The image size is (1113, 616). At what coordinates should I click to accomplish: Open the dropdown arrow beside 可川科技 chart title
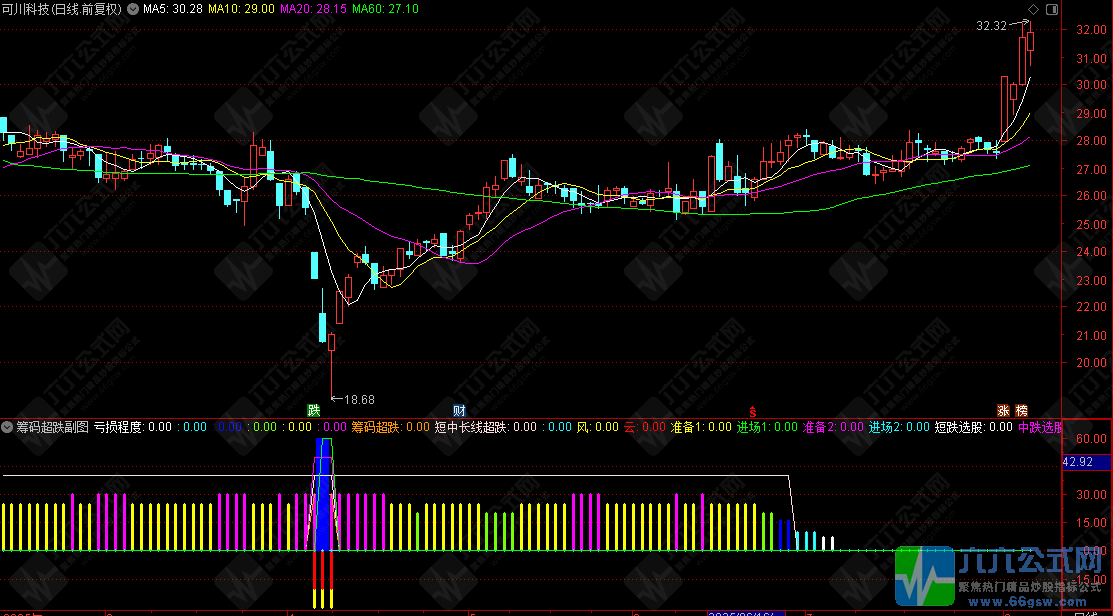coord(131,9)
